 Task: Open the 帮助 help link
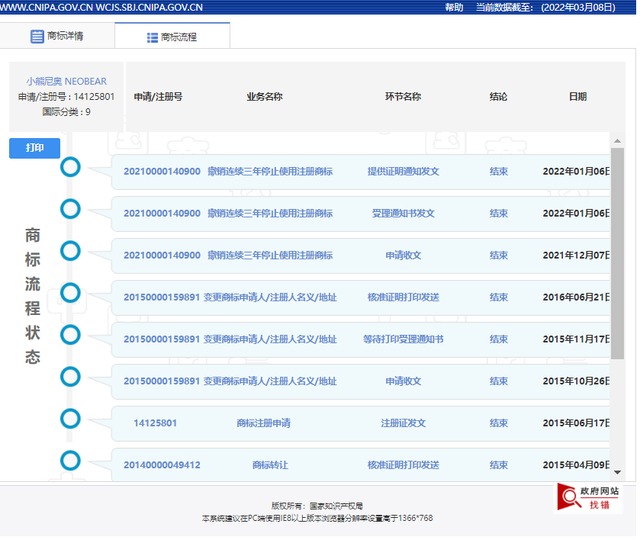click(x=454, y=7)
